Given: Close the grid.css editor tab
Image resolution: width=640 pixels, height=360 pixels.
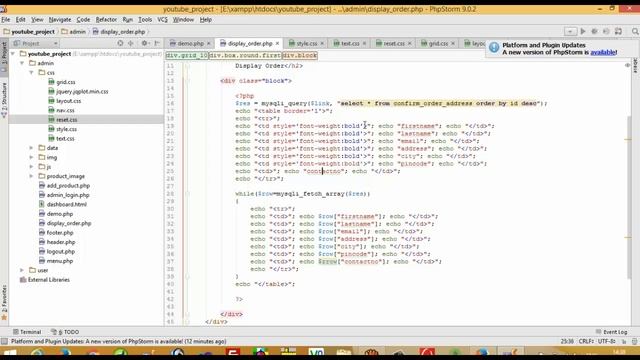Looking at the screenshot, I should [x=453, y=43].
